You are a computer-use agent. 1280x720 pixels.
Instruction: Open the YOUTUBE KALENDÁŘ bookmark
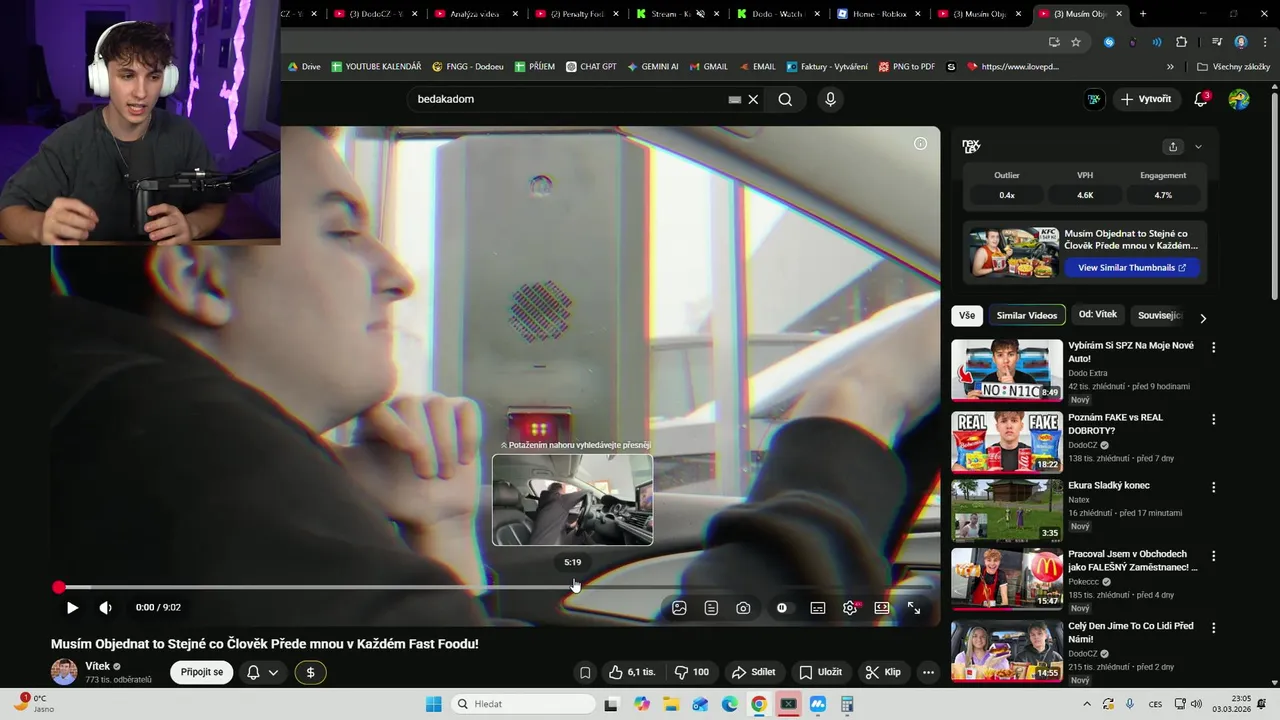[x=376, y=67]
